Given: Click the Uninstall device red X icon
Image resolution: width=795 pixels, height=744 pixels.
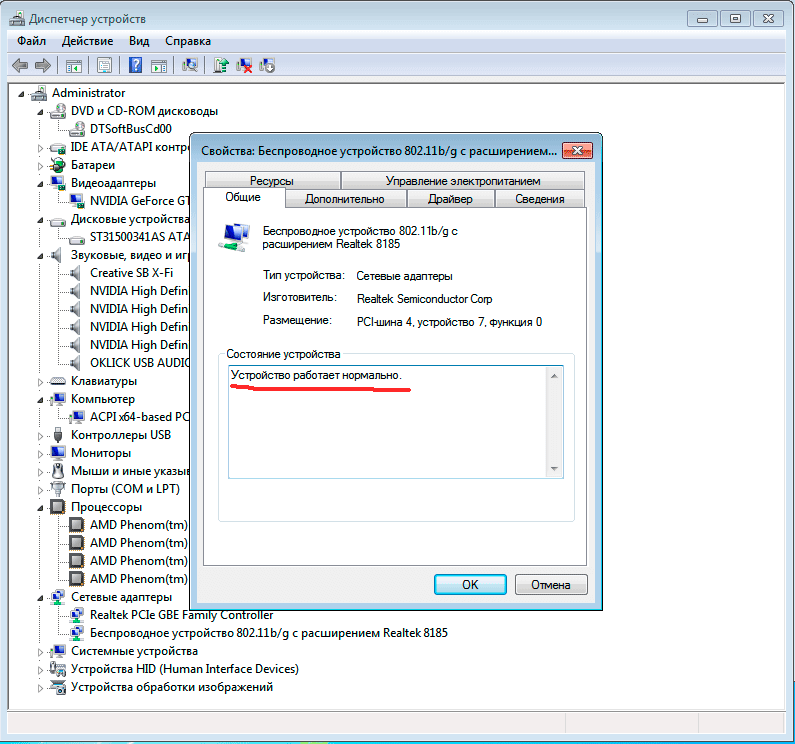Looking at the screenshot, I should pyautogui.click(x=244, y=66).
